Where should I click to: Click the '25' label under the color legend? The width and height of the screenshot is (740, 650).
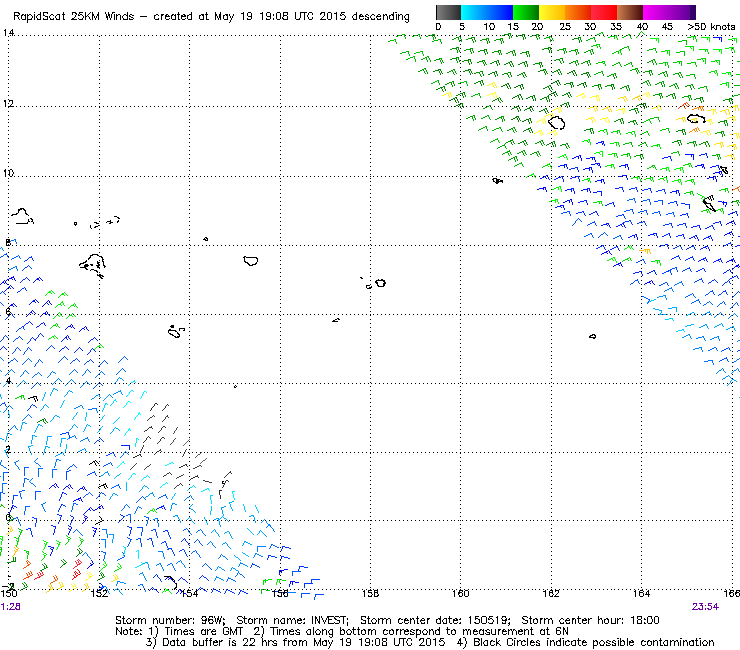(x=565, y=27)
